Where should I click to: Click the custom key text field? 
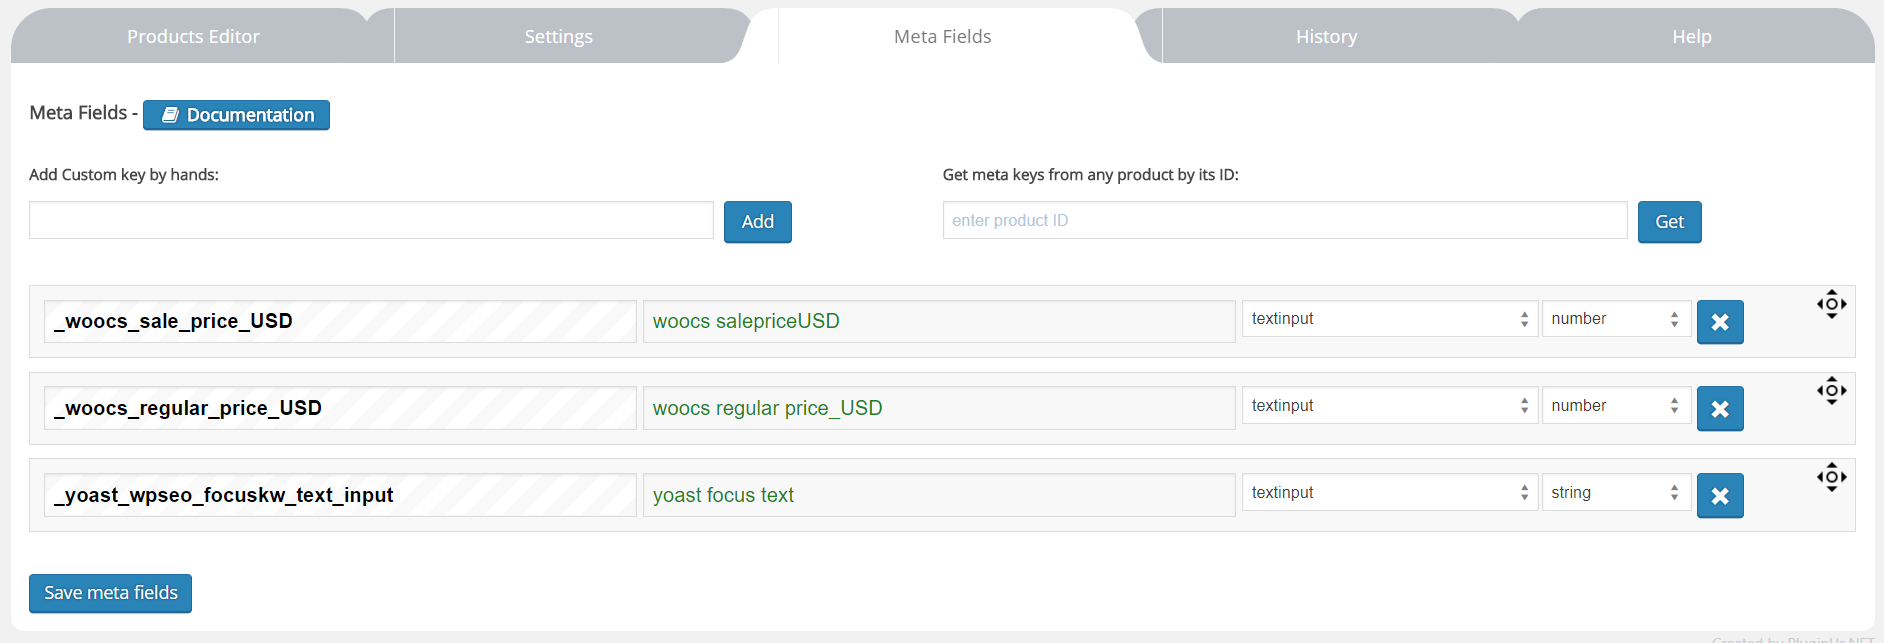click(371, 221)
